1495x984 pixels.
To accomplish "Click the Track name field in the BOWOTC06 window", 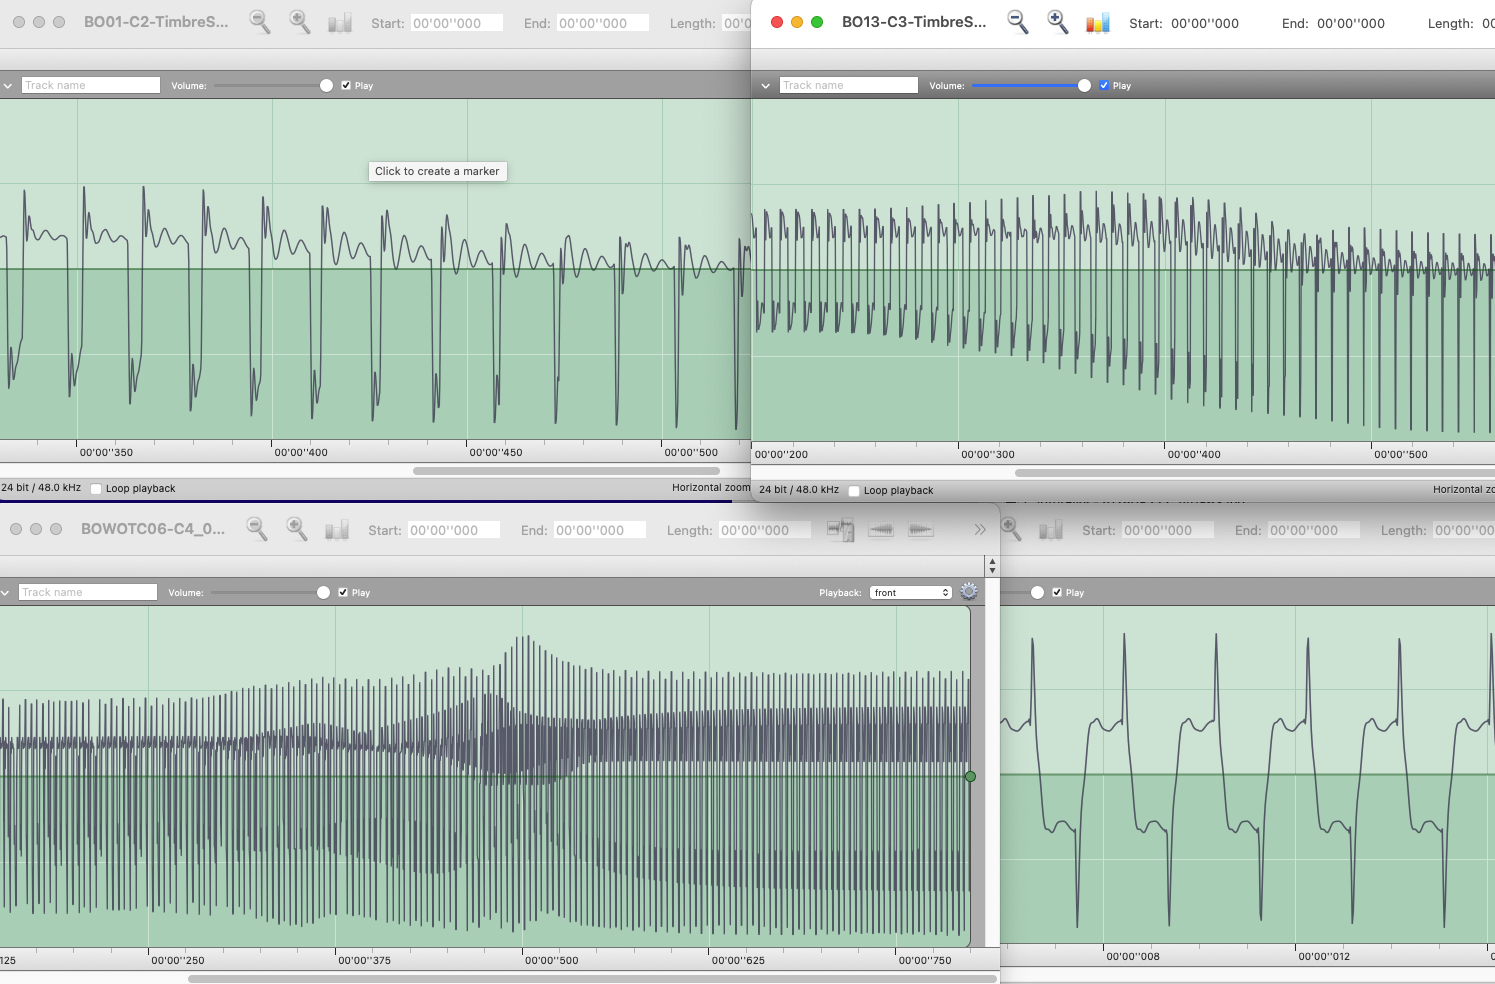I will point(87,591).
